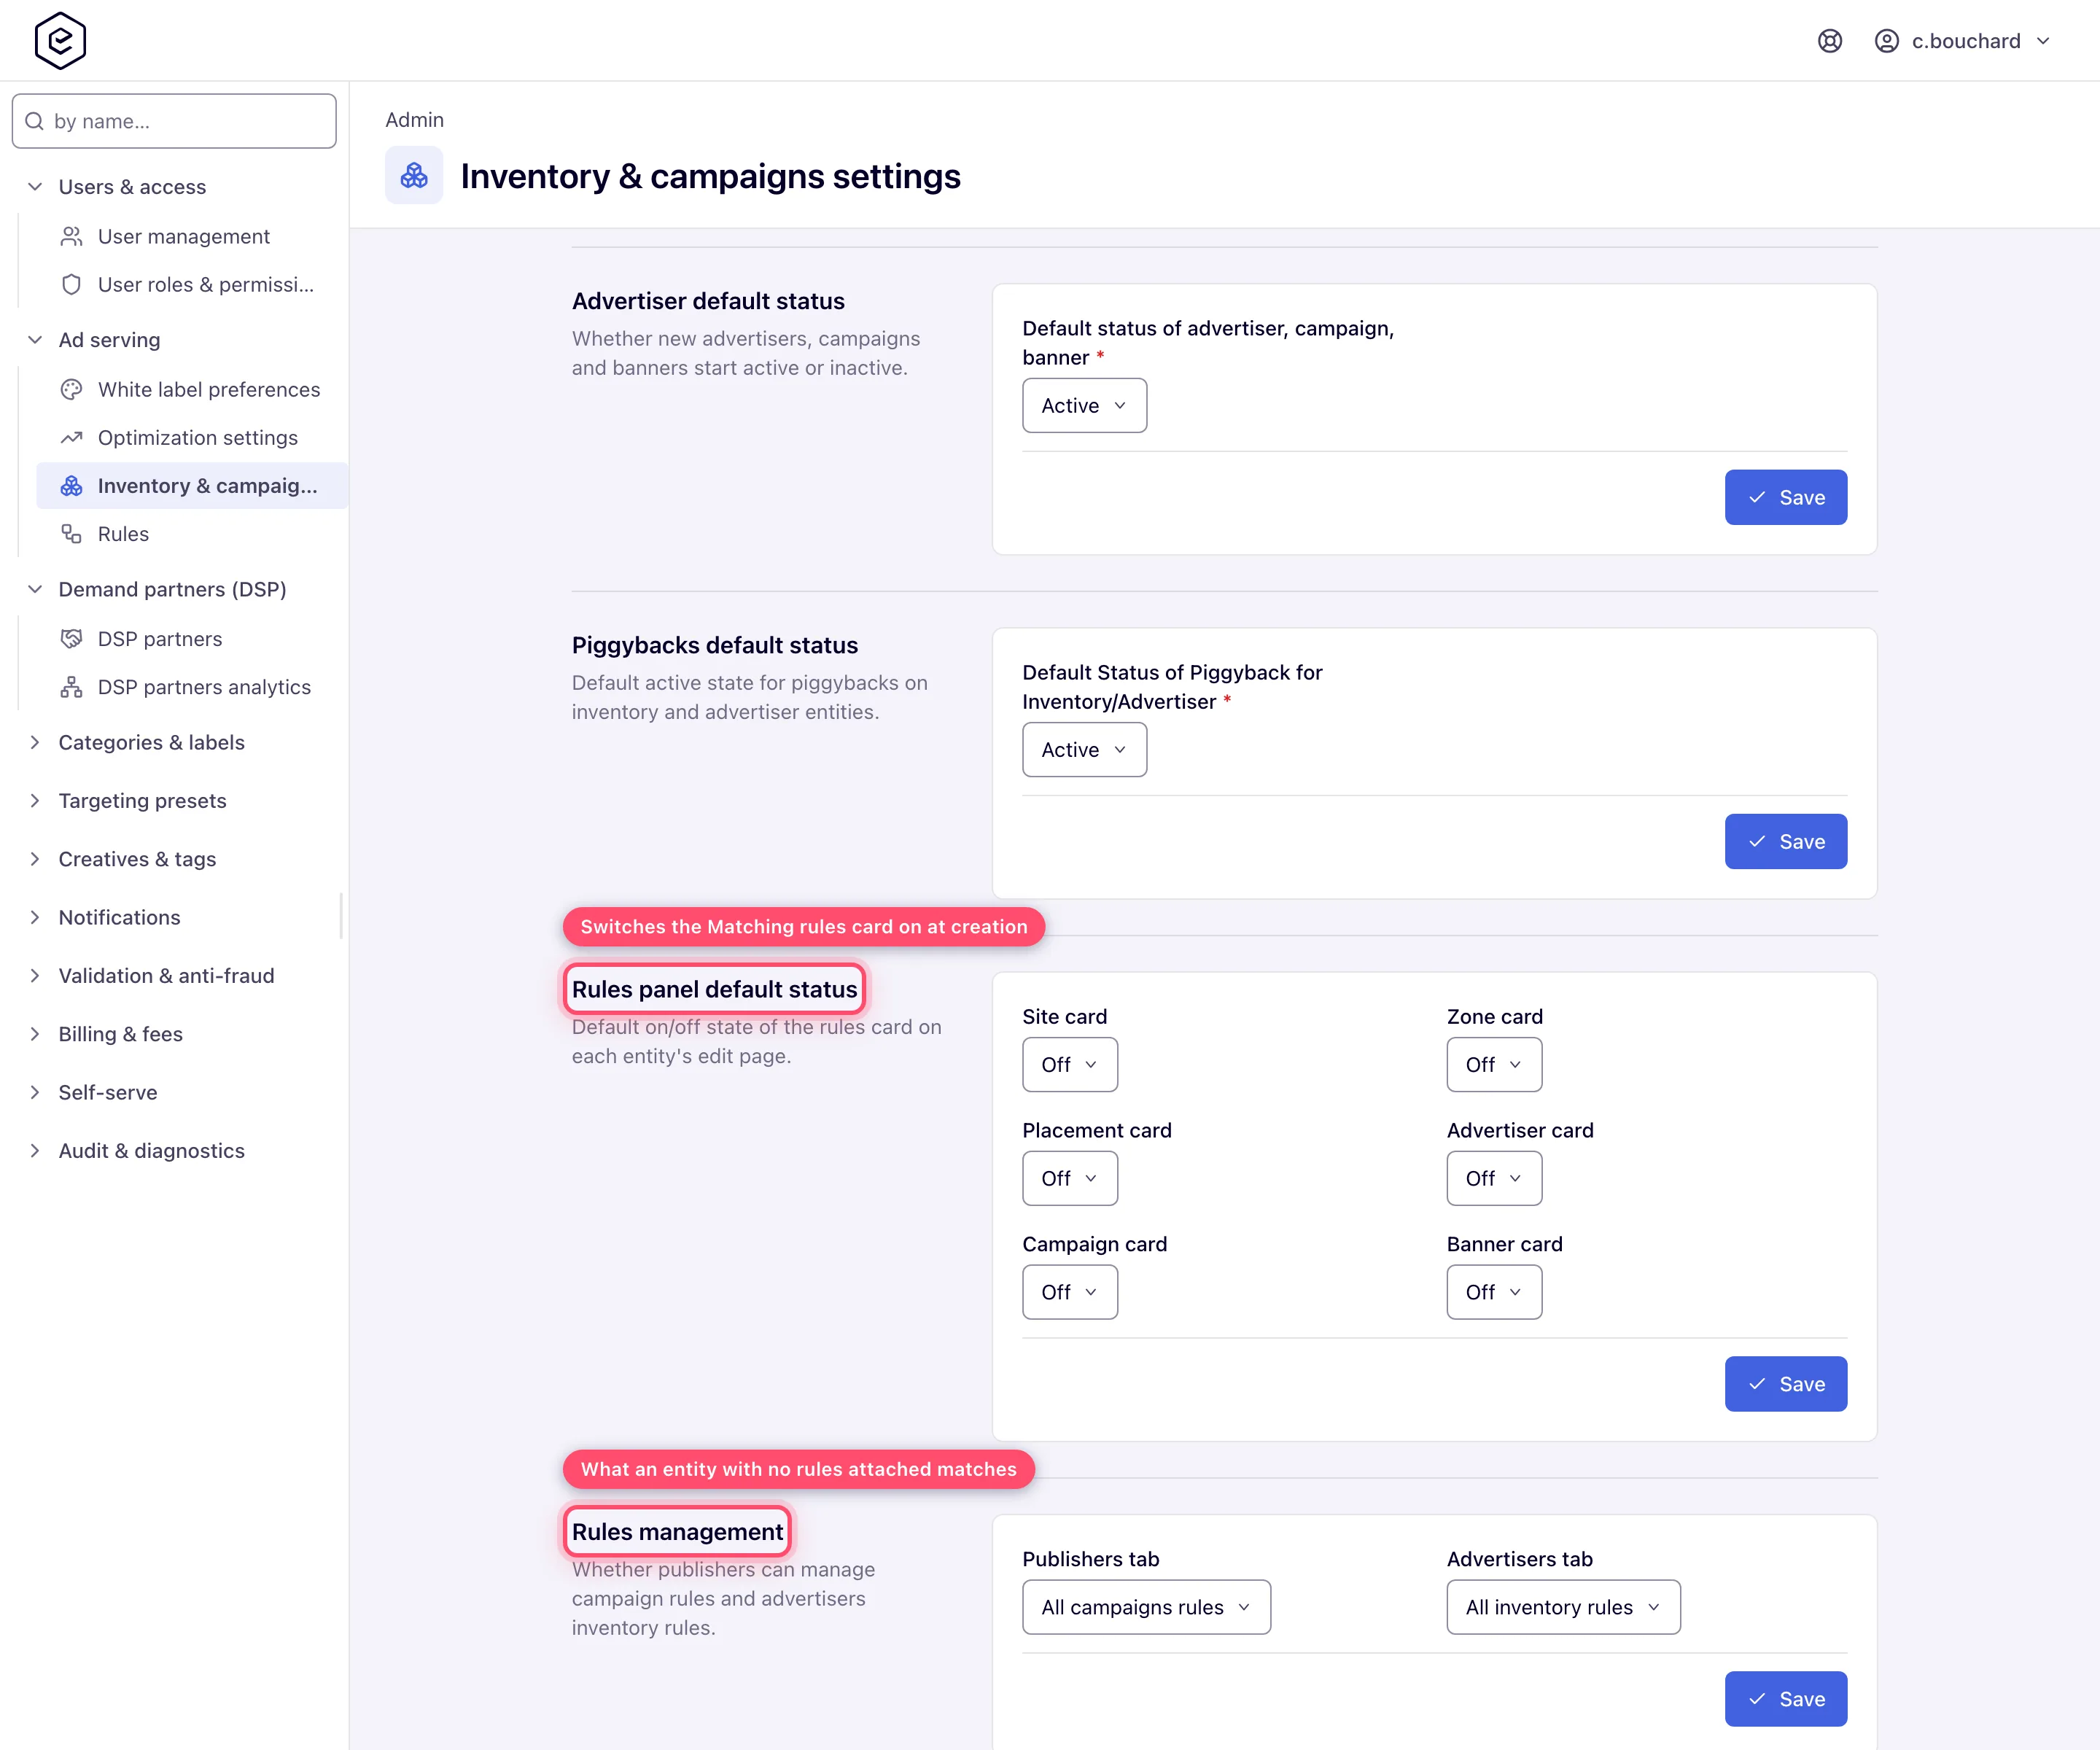
Task: Focus the 'by name...' search field
Action: 174,121
